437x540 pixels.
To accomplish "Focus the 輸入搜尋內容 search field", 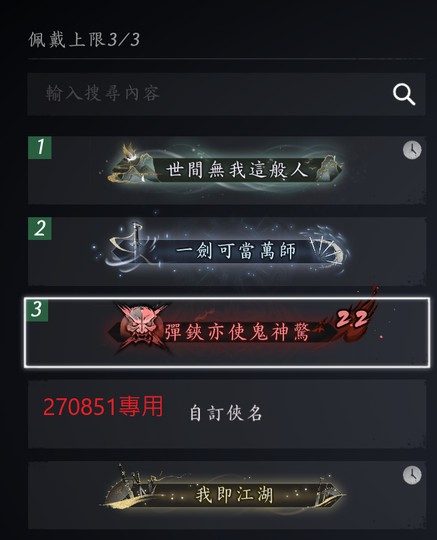I will (x=227, y=94).
